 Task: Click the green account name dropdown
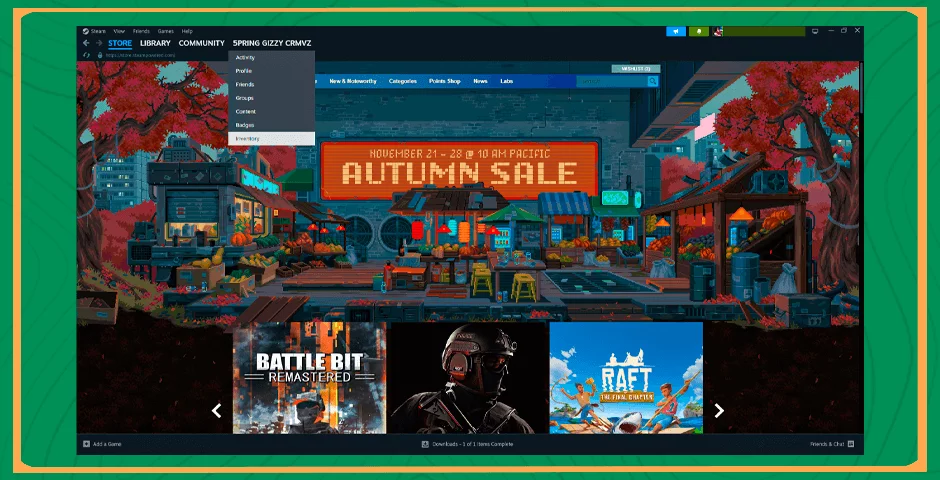point(764,31)
